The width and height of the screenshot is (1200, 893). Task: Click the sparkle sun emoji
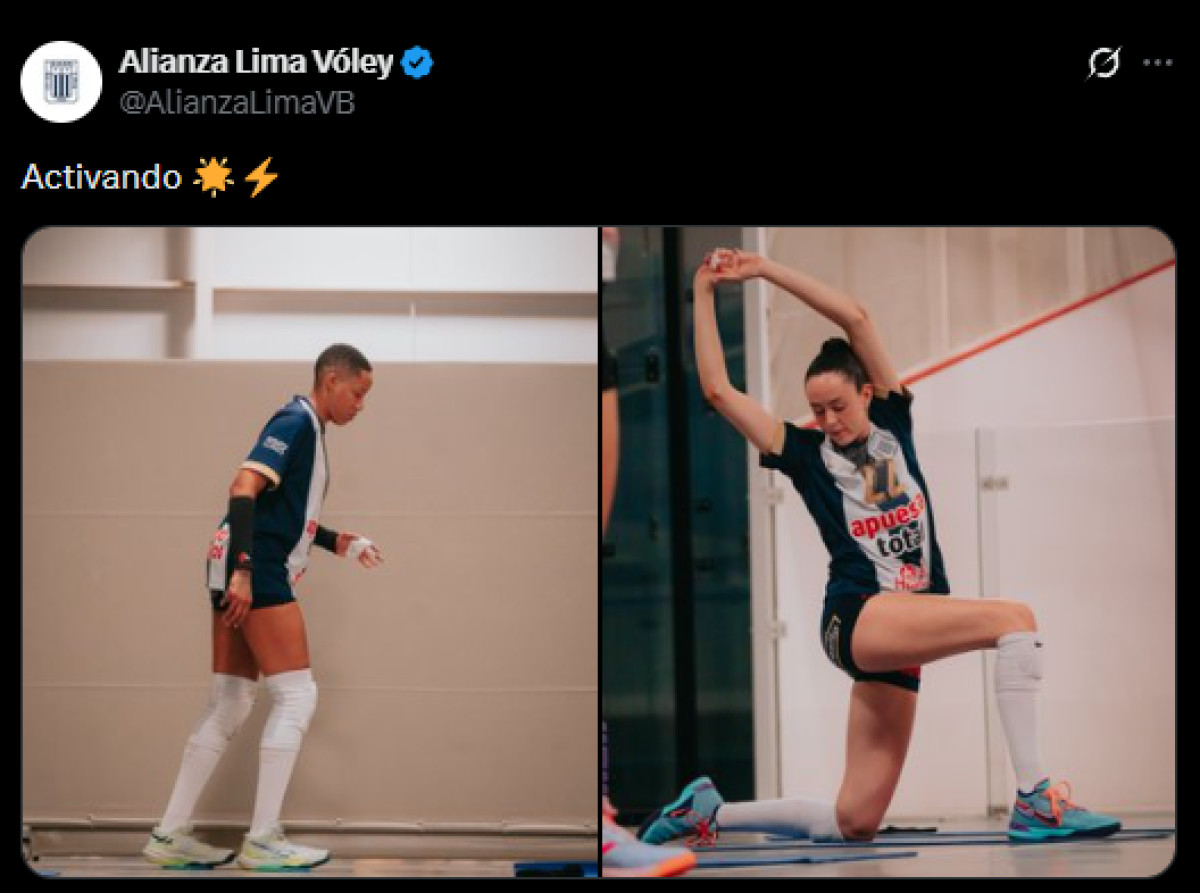coord(213,177)
